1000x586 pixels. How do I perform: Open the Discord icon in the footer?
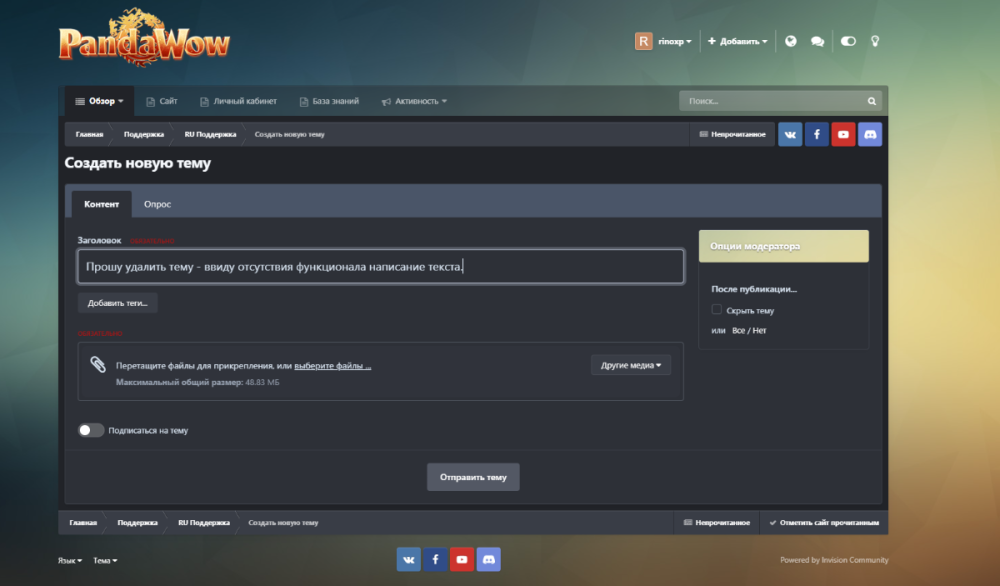click(488, 560)
